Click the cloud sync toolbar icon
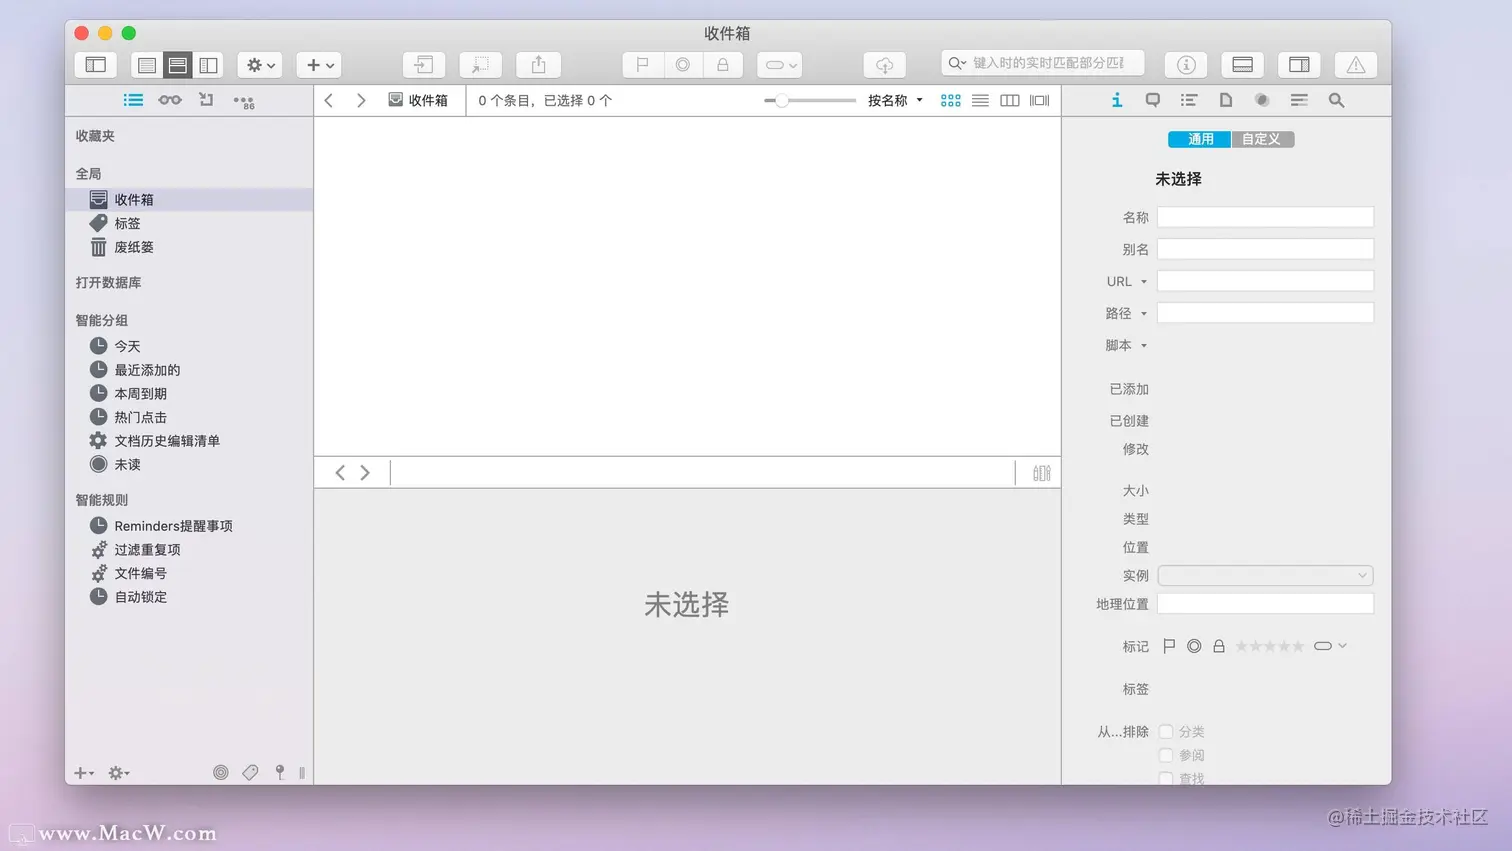This screenshot has width=1512, height=851. [x=885, y=65]
